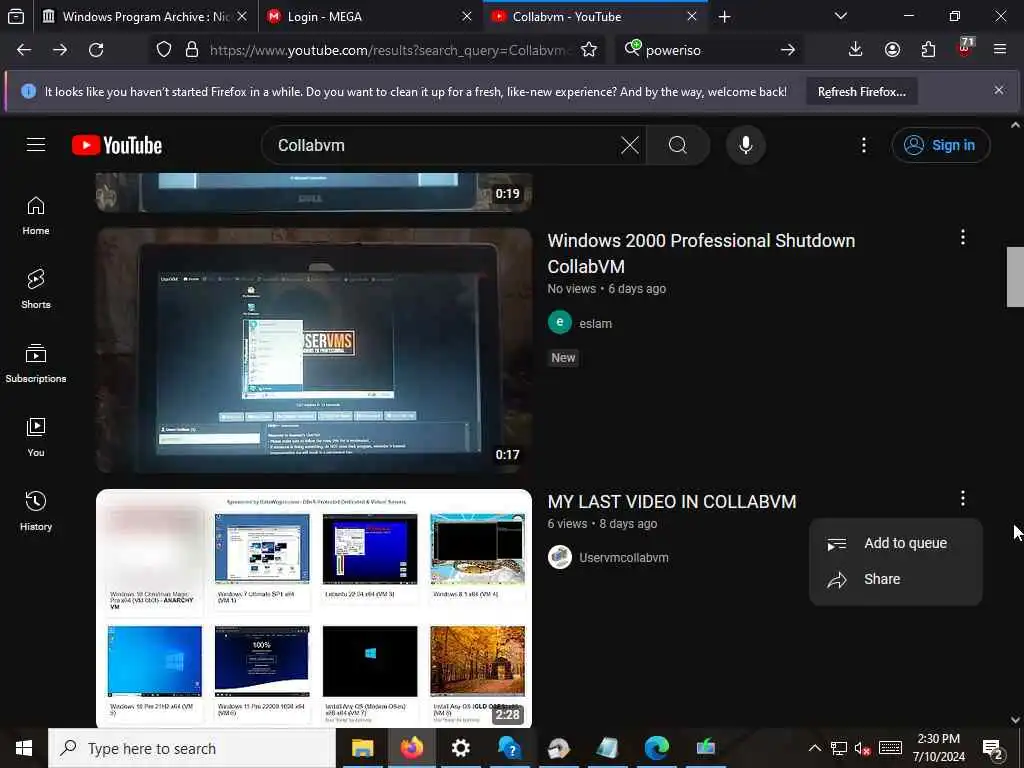Start voice search with microphone
The image size is (1024, 768).
[x=746, y=145]
